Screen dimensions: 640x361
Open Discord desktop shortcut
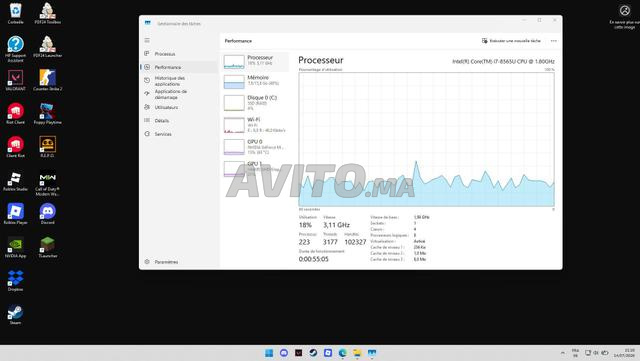[48, 214]
